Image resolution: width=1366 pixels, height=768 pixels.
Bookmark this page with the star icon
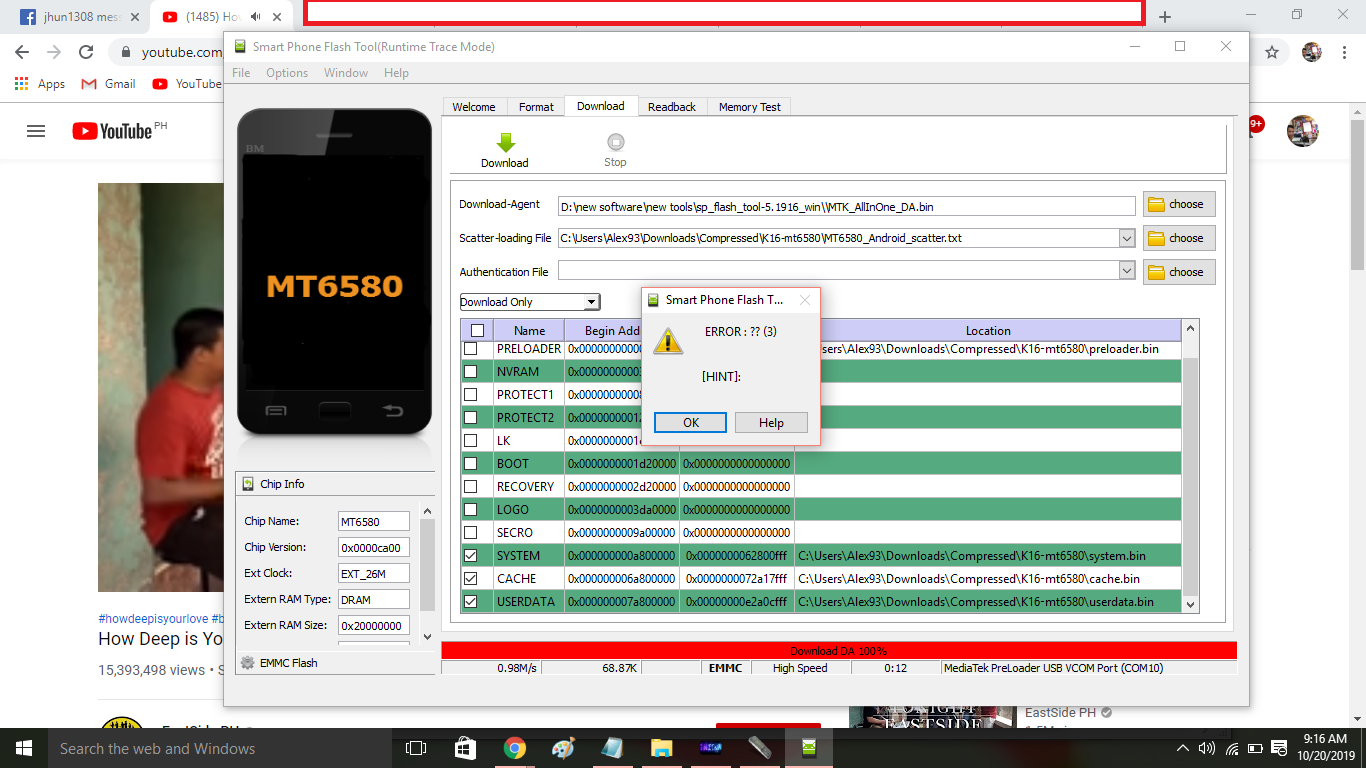(x=1272, y=52)
